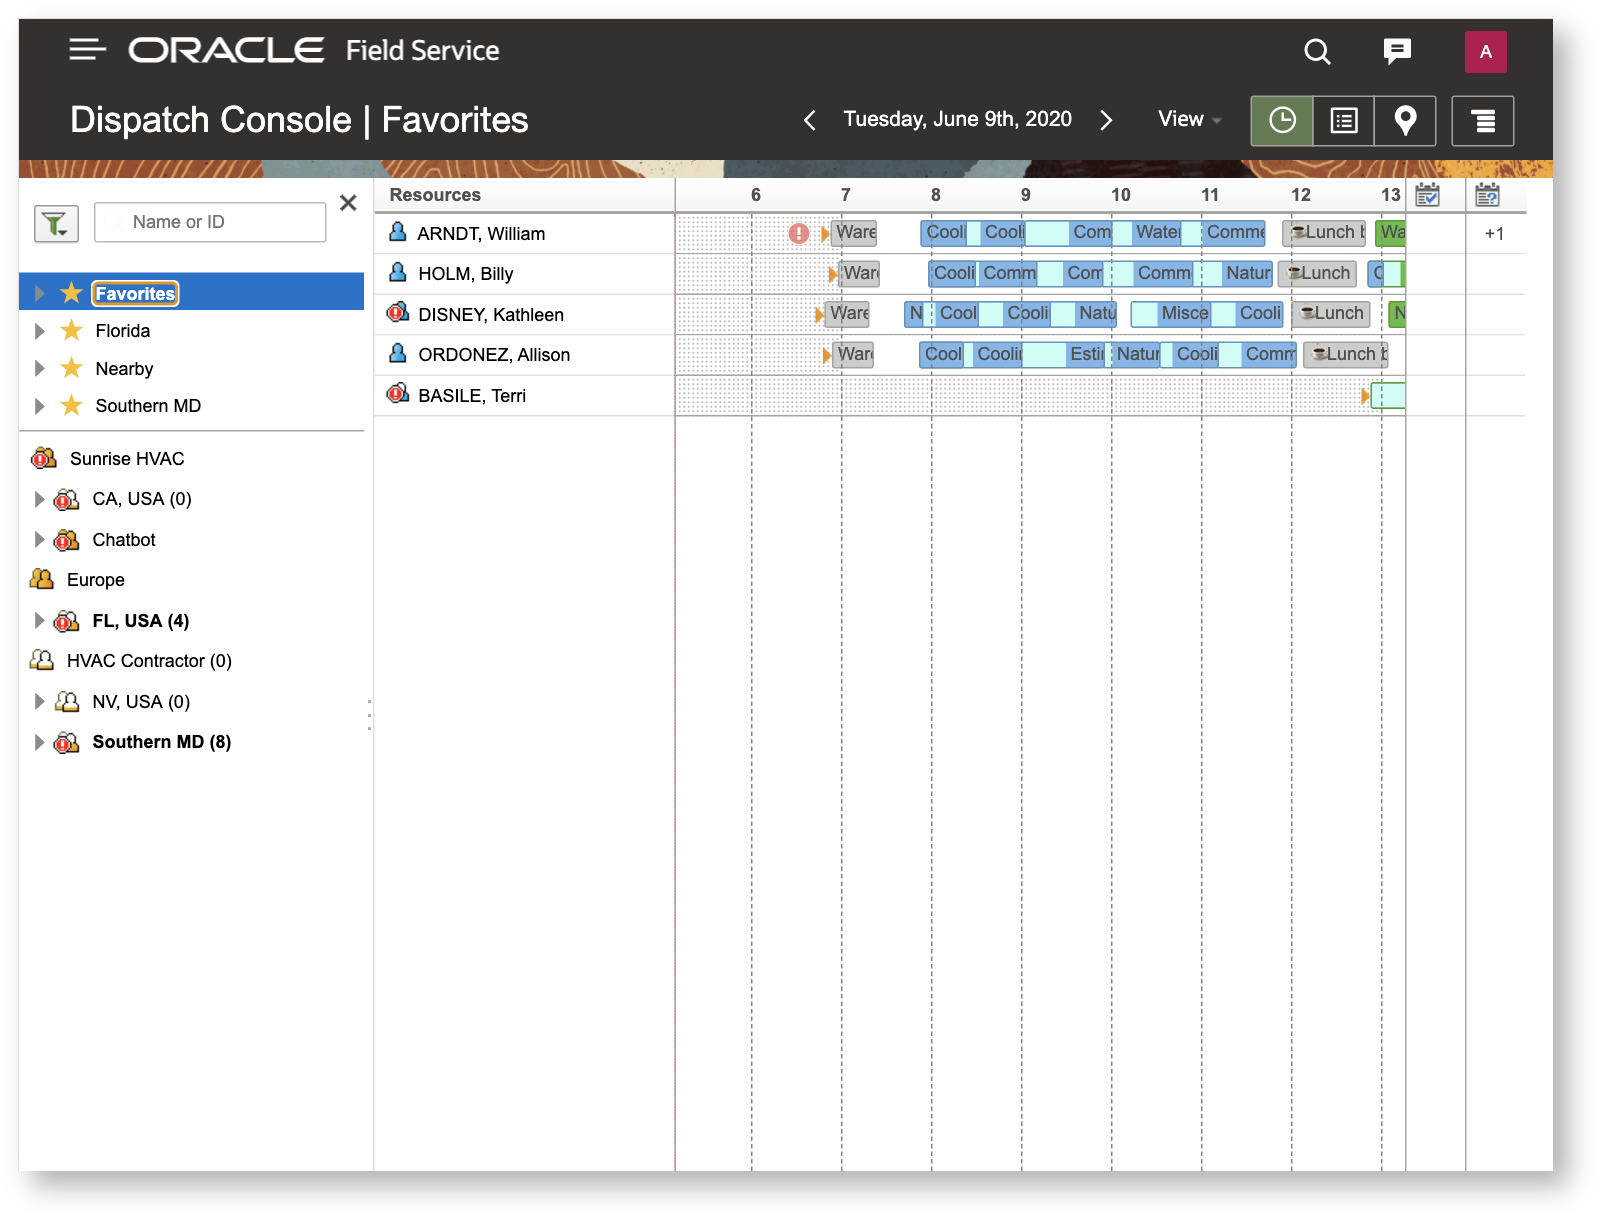Expand the Southern MD favorite node
Image resolution: width=1601 pixels, height=1219 pixels.
coord(40,406)
